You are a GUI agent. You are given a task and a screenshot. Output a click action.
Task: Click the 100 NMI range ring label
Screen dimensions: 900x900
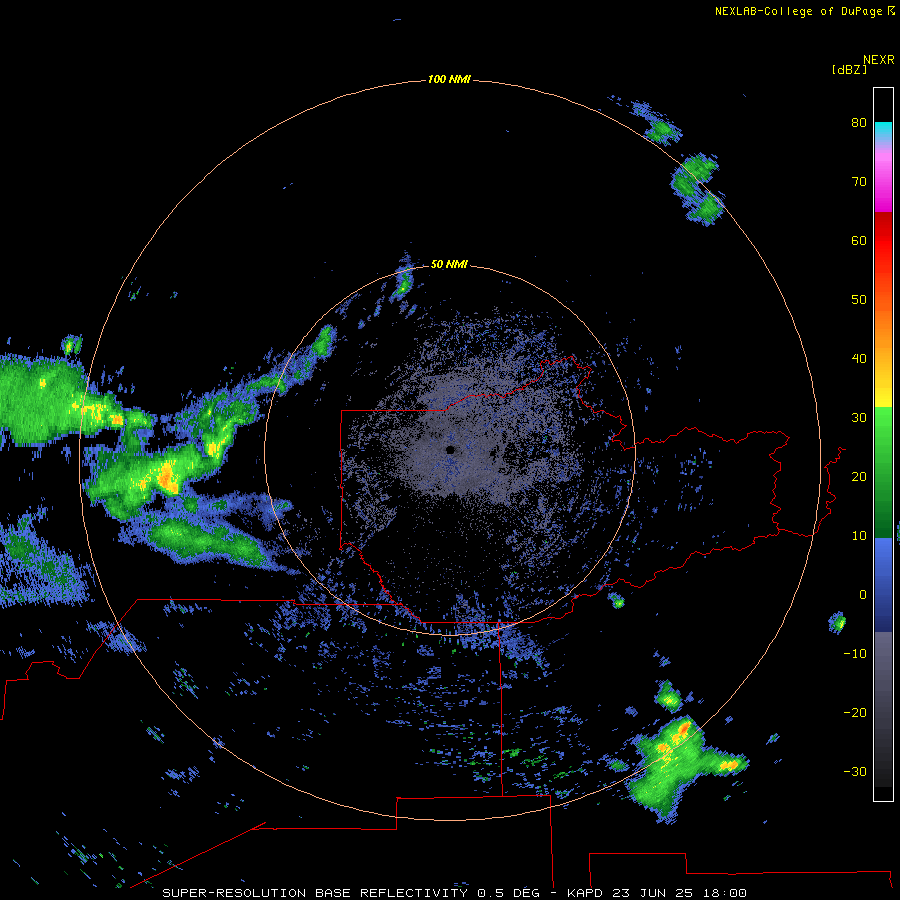click(449, 79)
